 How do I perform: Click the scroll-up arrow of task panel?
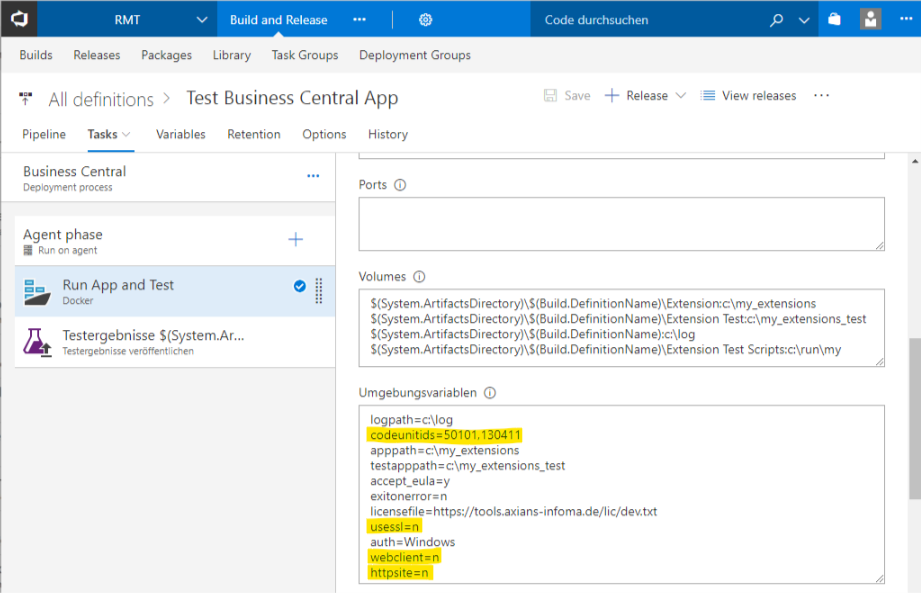[915, 161]
